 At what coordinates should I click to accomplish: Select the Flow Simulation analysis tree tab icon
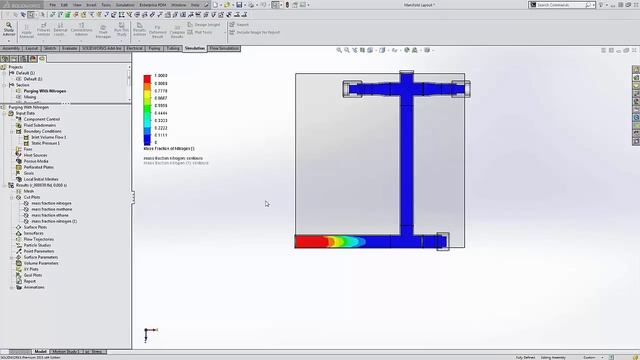tap(42, 59)
